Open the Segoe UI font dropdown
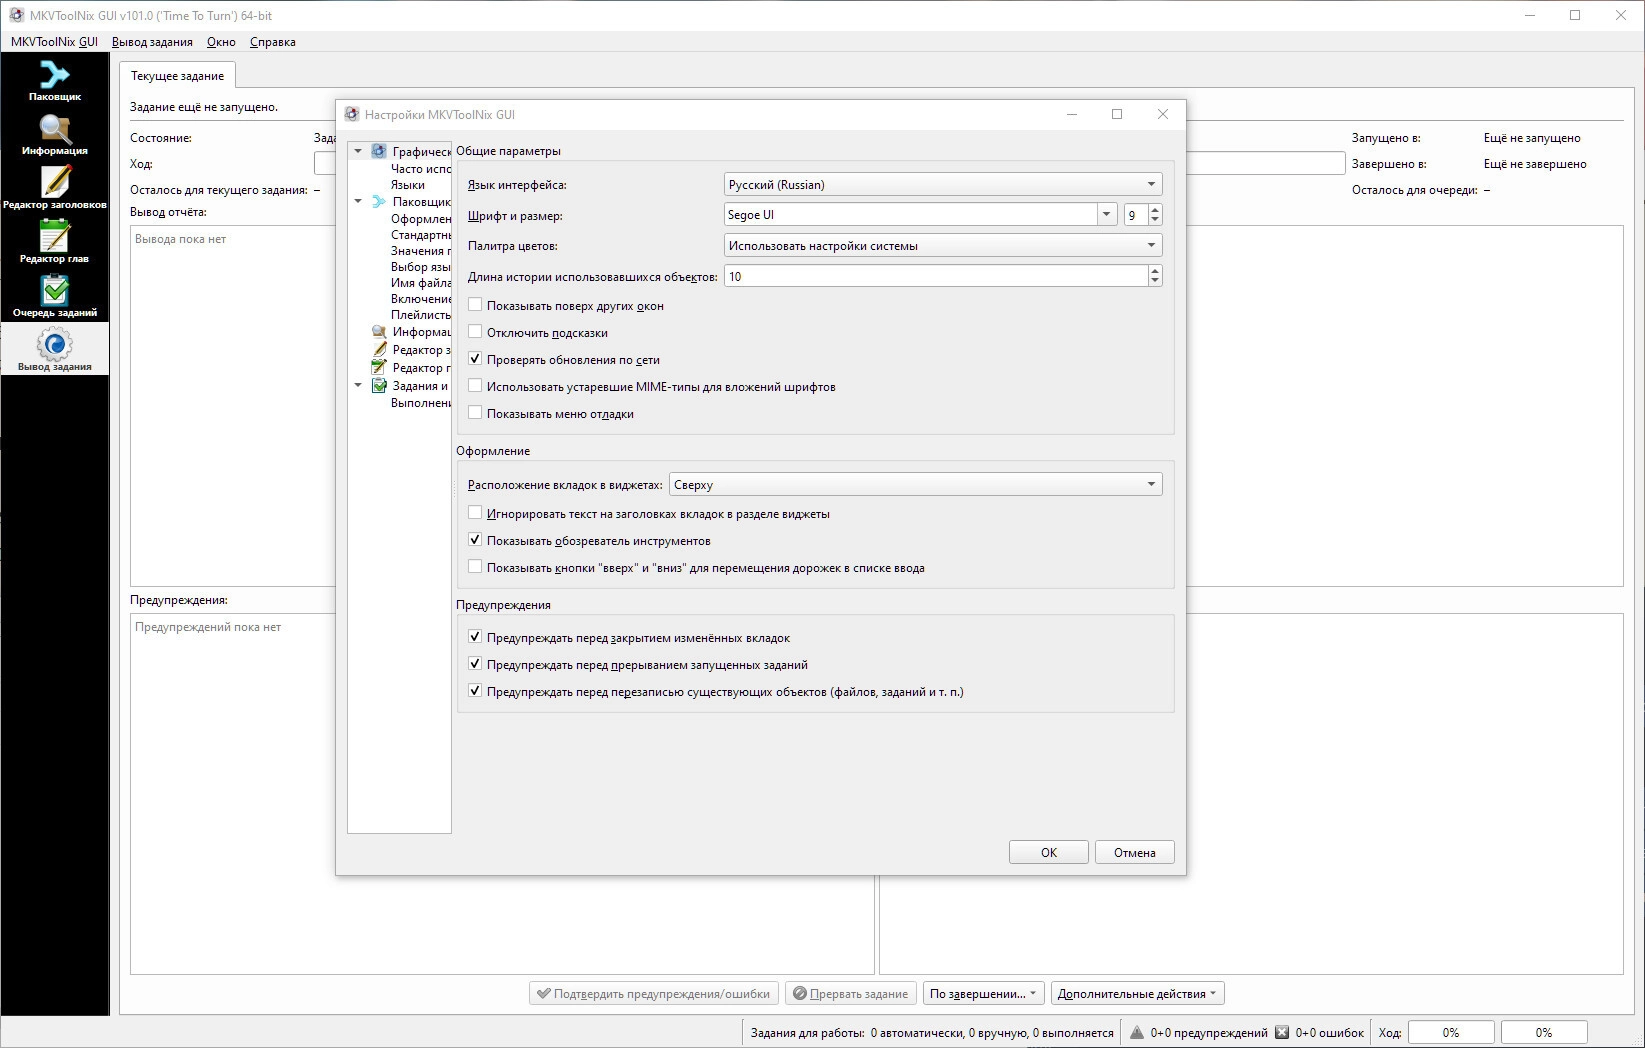This screenshot has height=1048, width=1645. 1106,214
